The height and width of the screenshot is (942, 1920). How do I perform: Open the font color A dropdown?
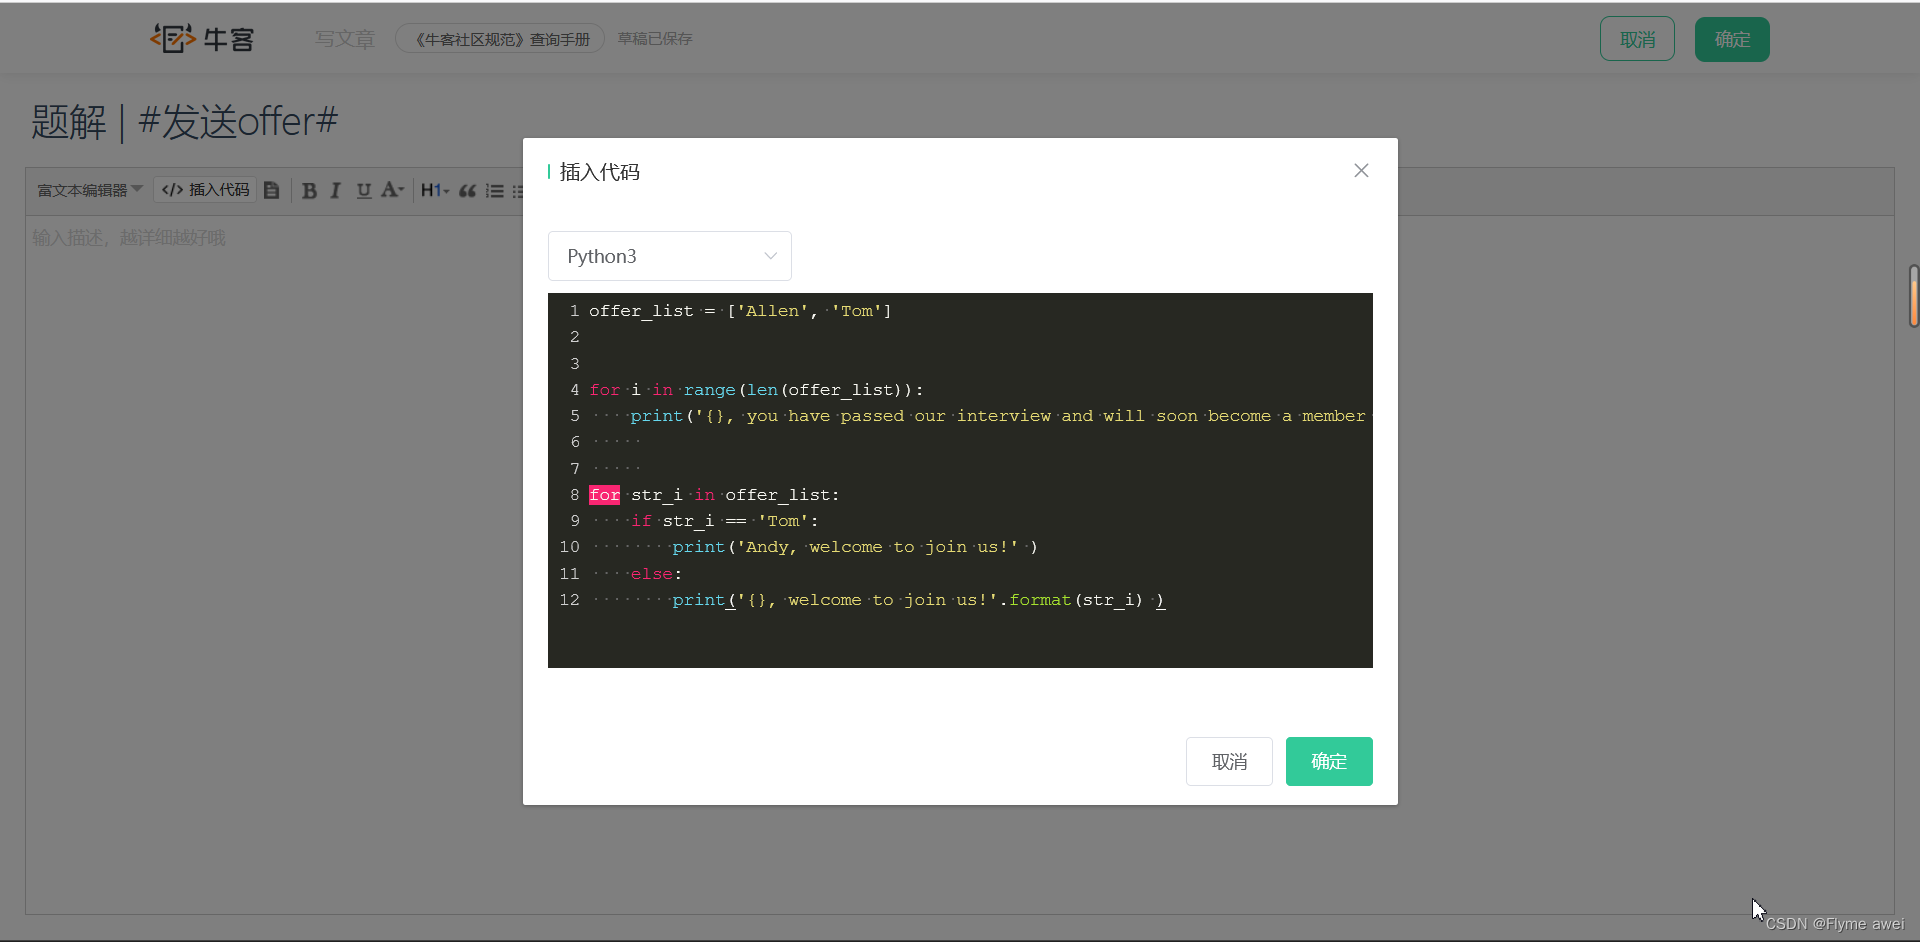click(x=392, y=190)
